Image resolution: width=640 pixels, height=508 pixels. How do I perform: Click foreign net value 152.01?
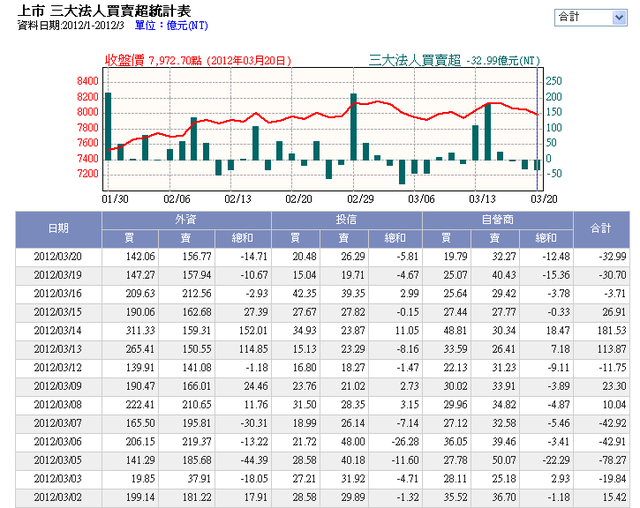253,331
